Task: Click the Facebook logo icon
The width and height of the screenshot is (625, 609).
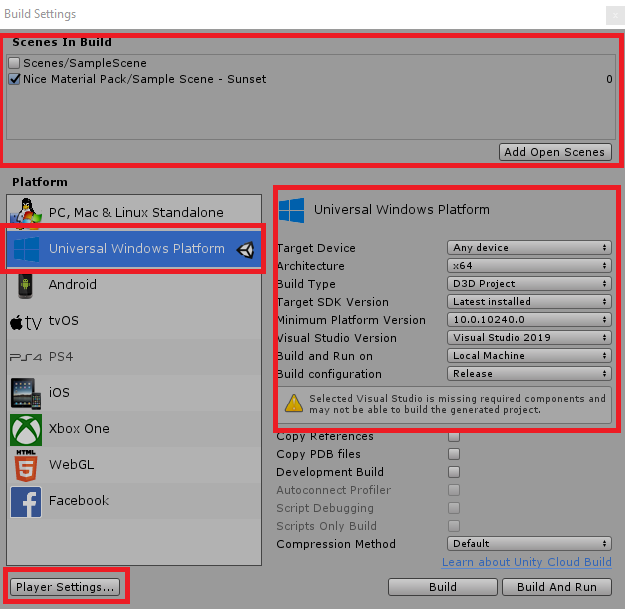Action: pos(26,502)
